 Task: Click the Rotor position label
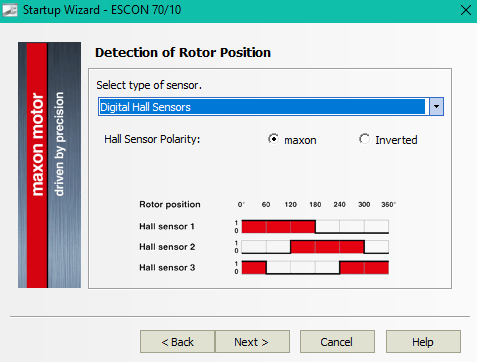170,204
